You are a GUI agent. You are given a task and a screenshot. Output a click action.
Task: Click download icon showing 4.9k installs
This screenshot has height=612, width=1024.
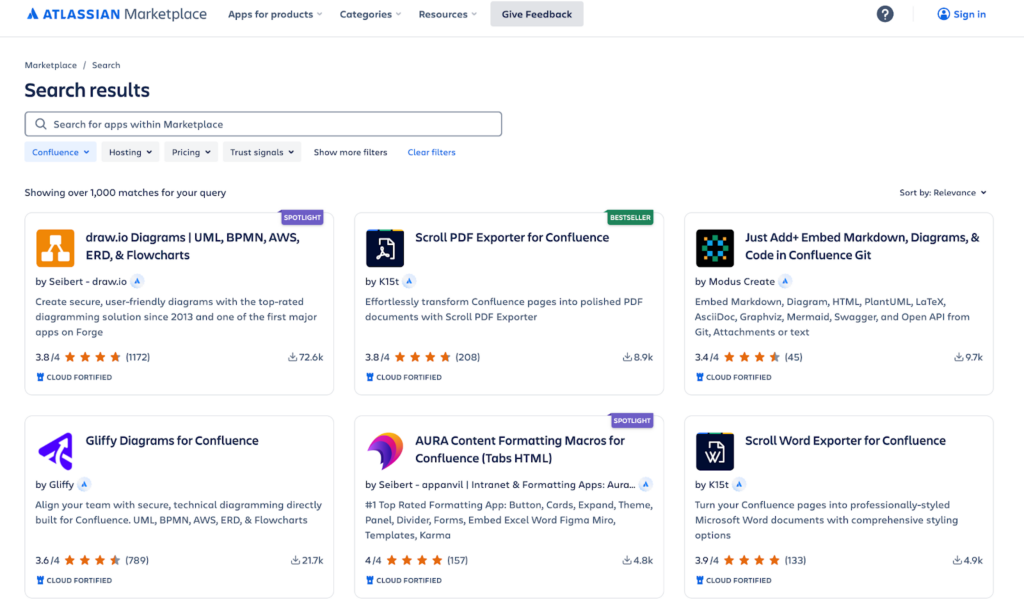tap(957, 560)
